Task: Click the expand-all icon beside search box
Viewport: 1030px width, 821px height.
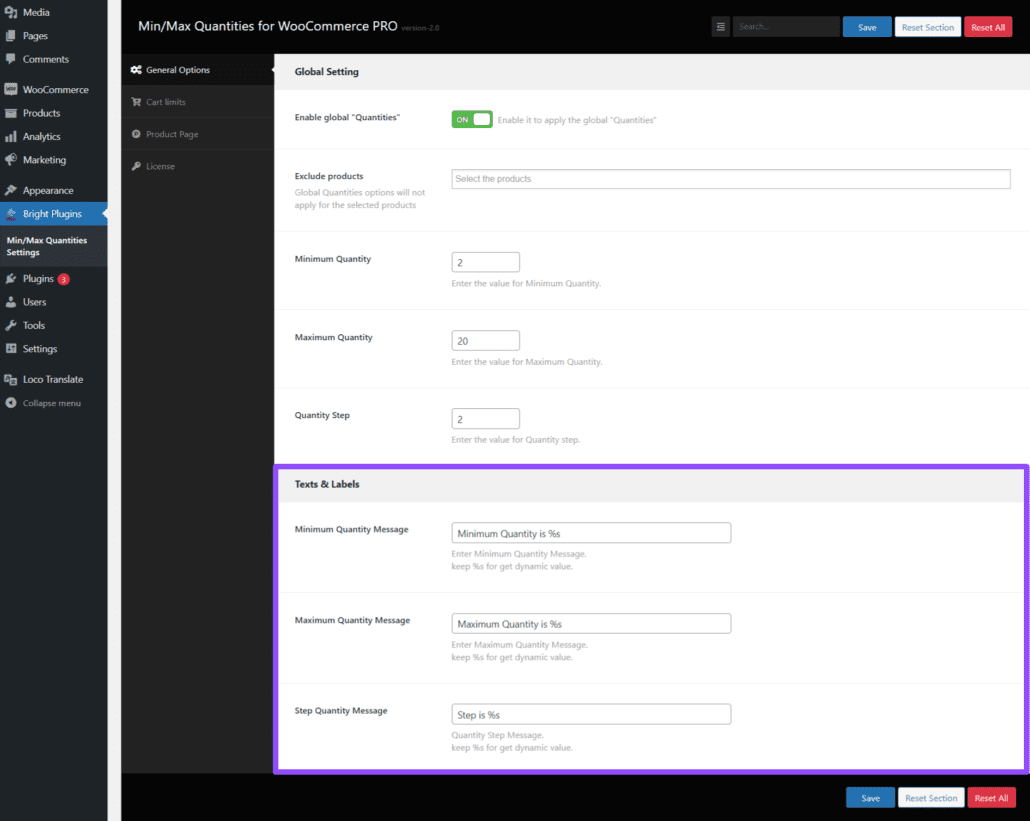Action: pyautogui.click(x=720, y=27)
